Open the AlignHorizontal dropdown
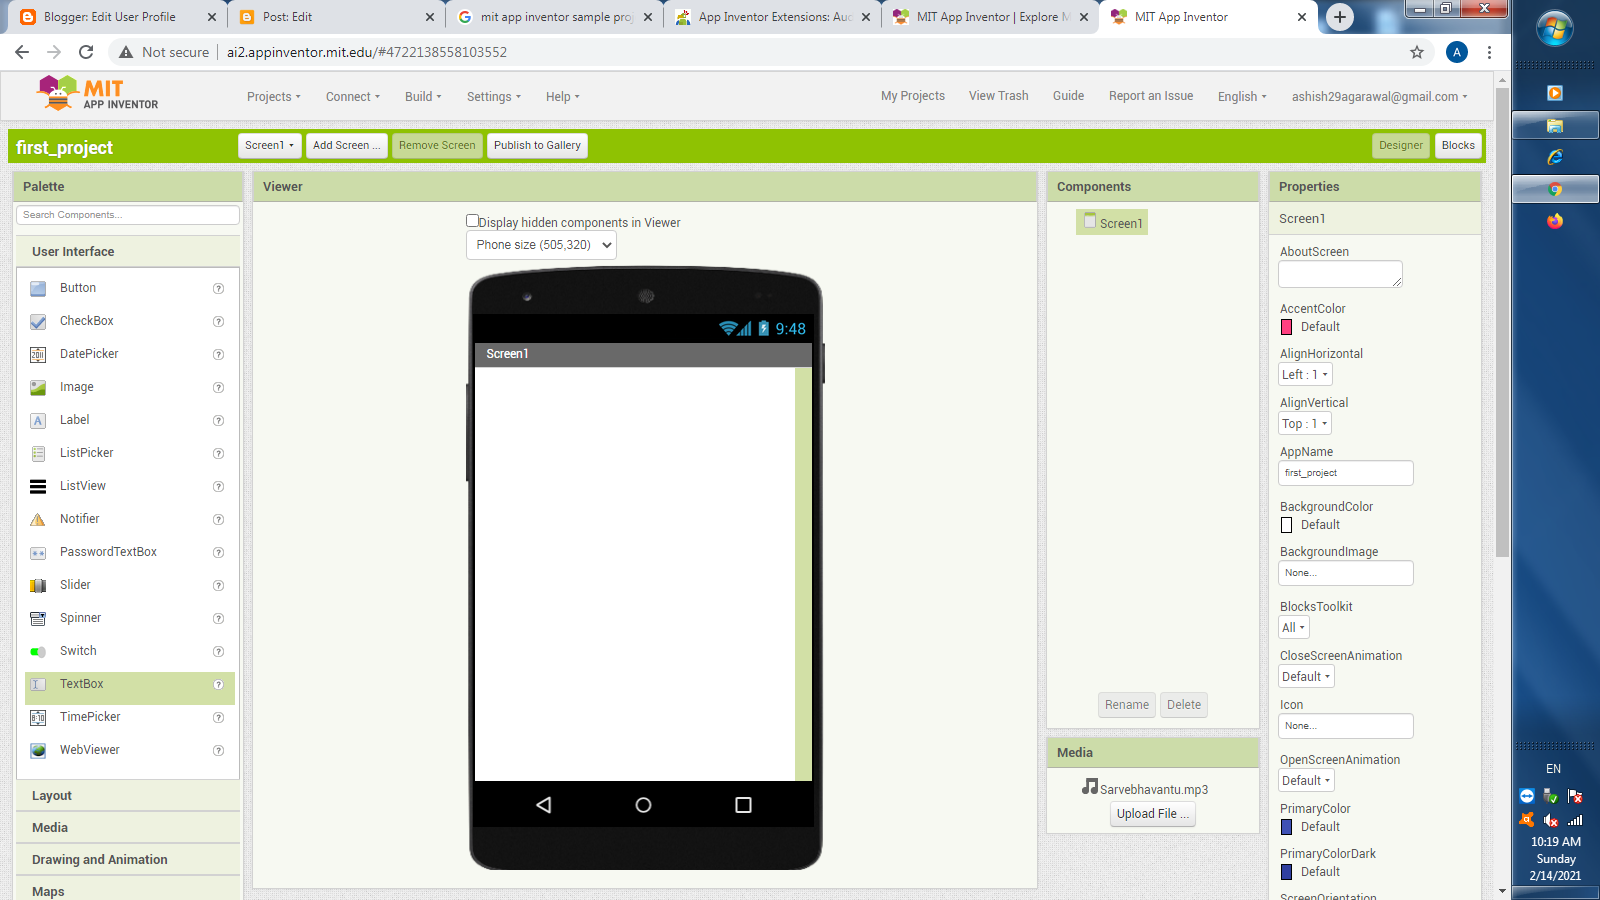Screen dimensions: 1600x900 pyautogui.click(x=1304, y=374)
